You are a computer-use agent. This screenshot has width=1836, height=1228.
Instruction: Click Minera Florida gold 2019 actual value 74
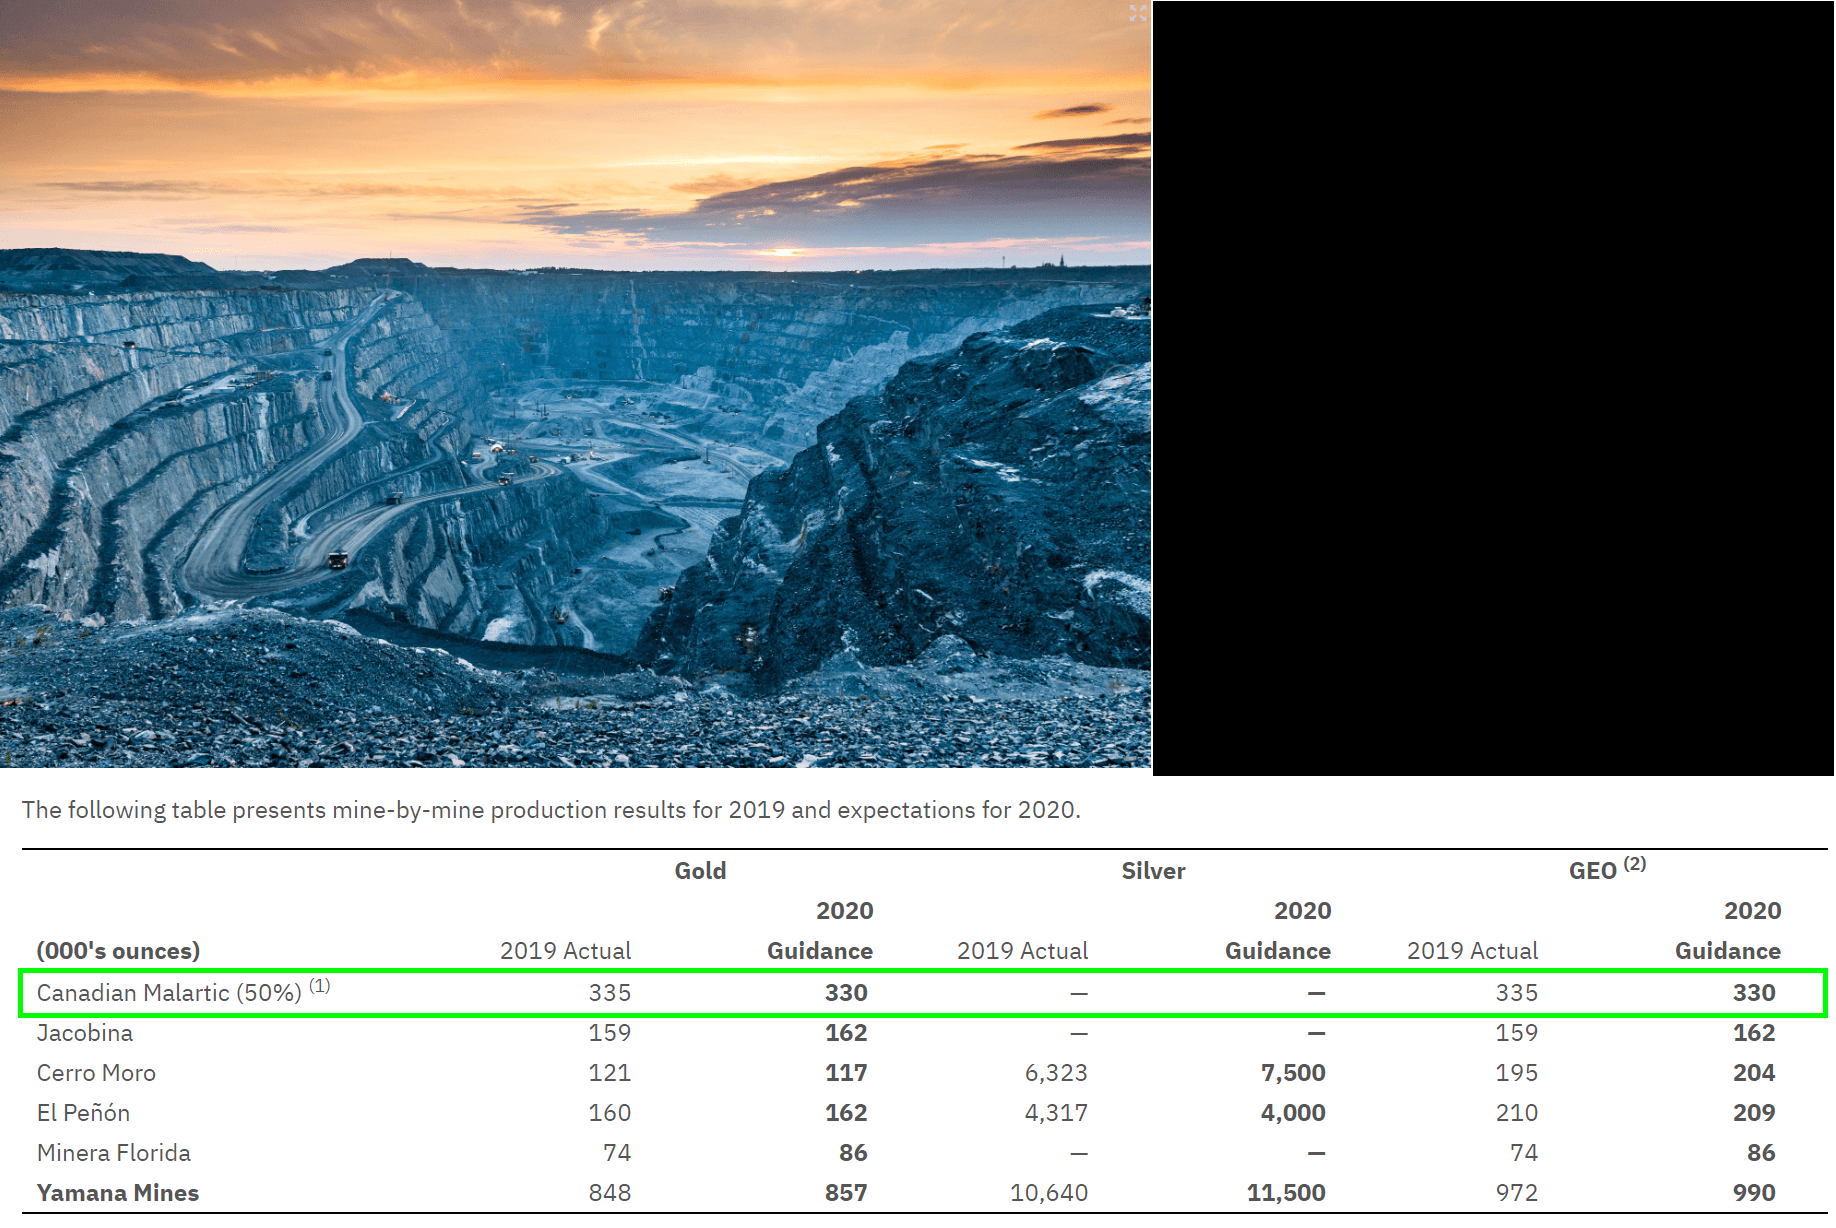[x=617, y=1153]
